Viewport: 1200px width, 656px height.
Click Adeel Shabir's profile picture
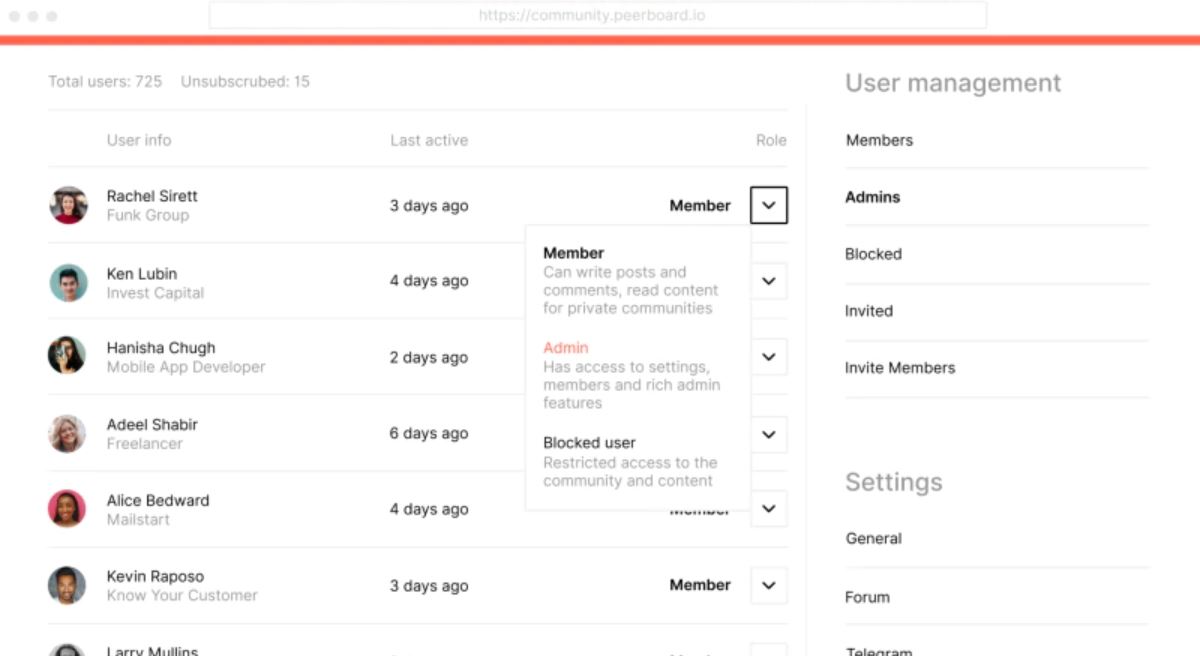pos(67,433)
